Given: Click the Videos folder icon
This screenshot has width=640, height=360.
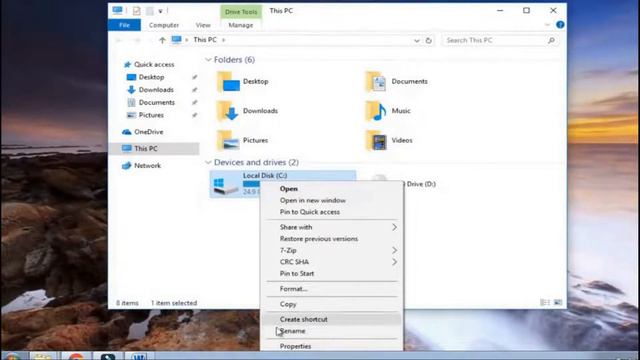Looking at the screenshot, I should pyautogui.click(x=376, y=140).
